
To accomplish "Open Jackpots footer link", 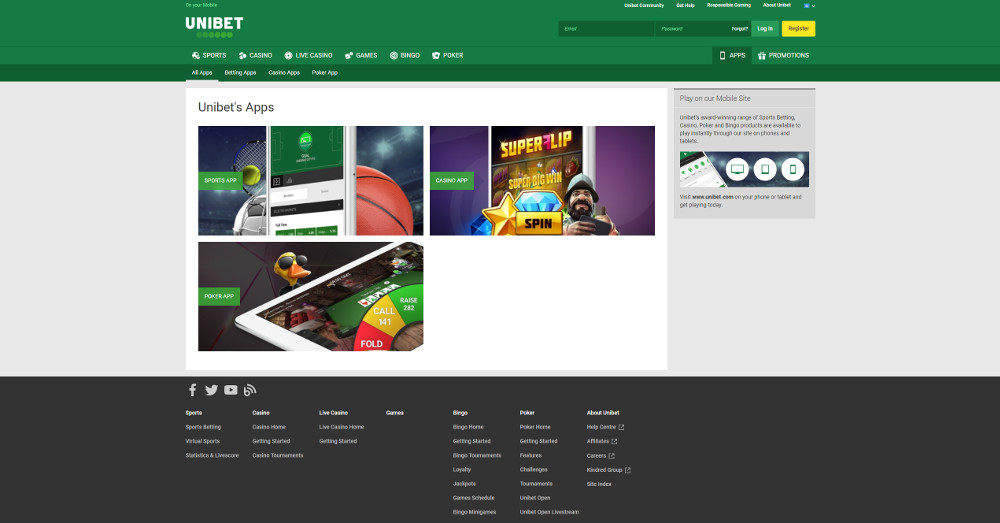I will pyautogui.click(x=464, y=483).
